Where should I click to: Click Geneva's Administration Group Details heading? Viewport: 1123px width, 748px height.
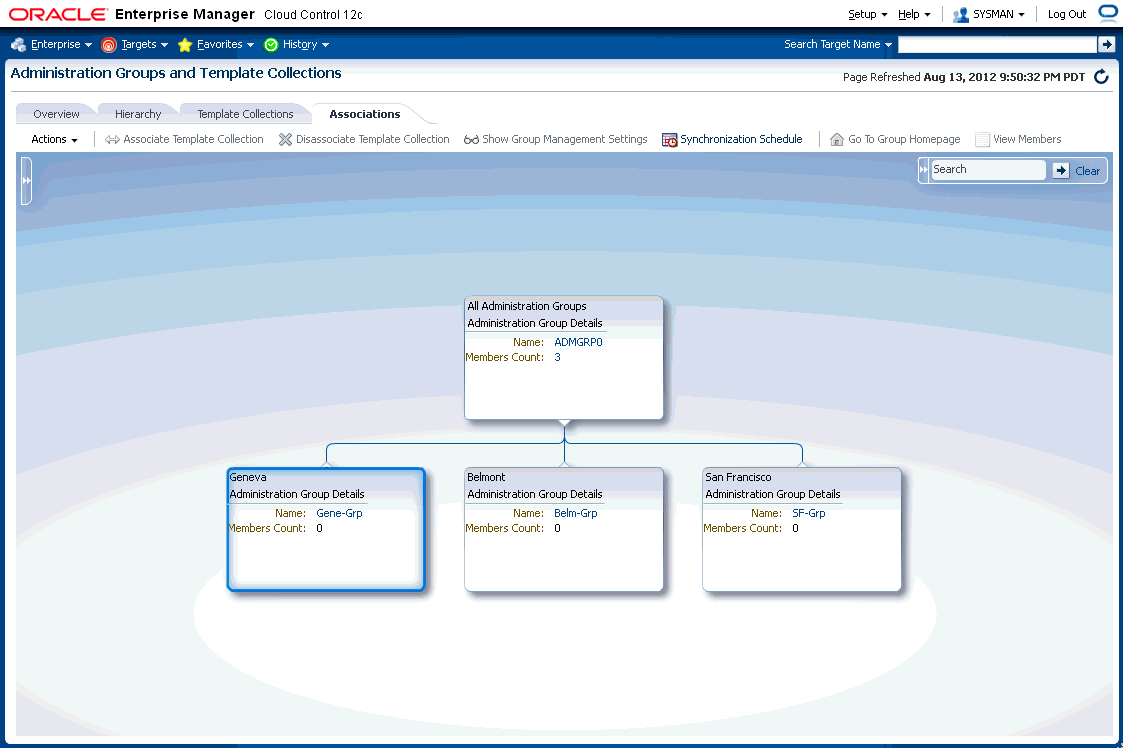[297, 494]
